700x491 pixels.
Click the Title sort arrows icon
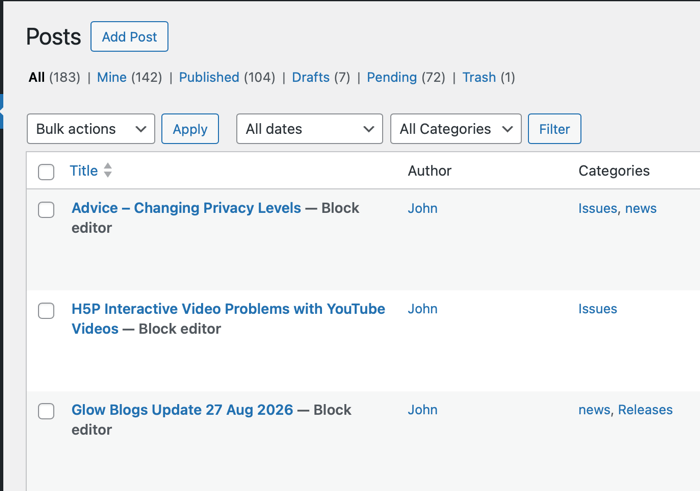pyautogui.click(x=108, y=170)
